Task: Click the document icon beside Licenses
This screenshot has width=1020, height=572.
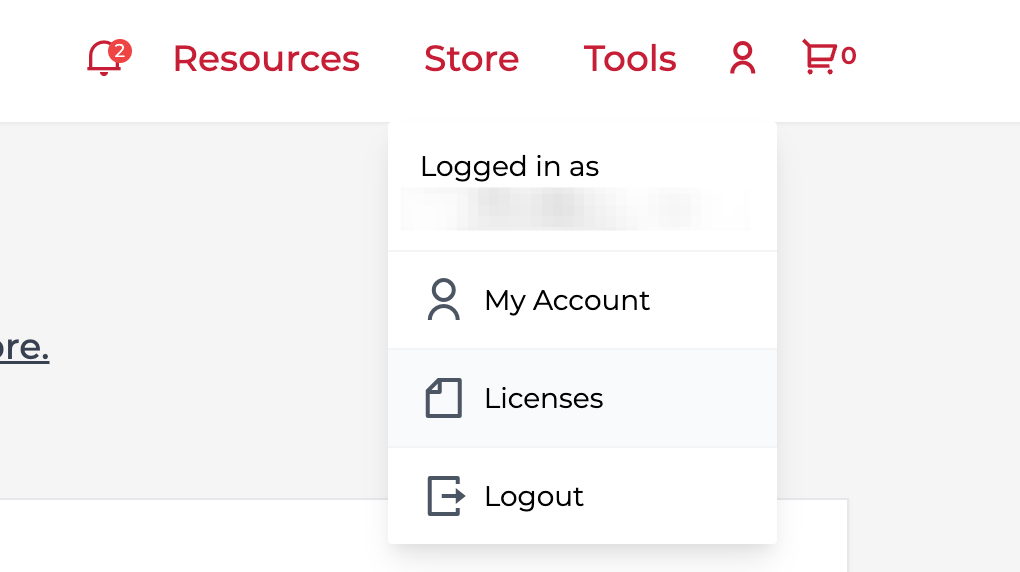Action: click(443, 398)
